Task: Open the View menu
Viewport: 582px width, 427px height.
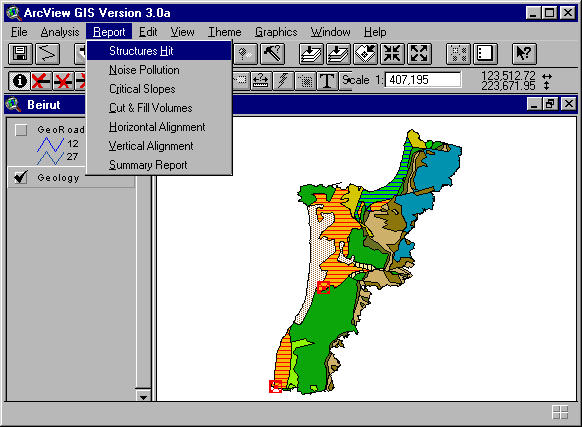Action: [x=182, y=32]
